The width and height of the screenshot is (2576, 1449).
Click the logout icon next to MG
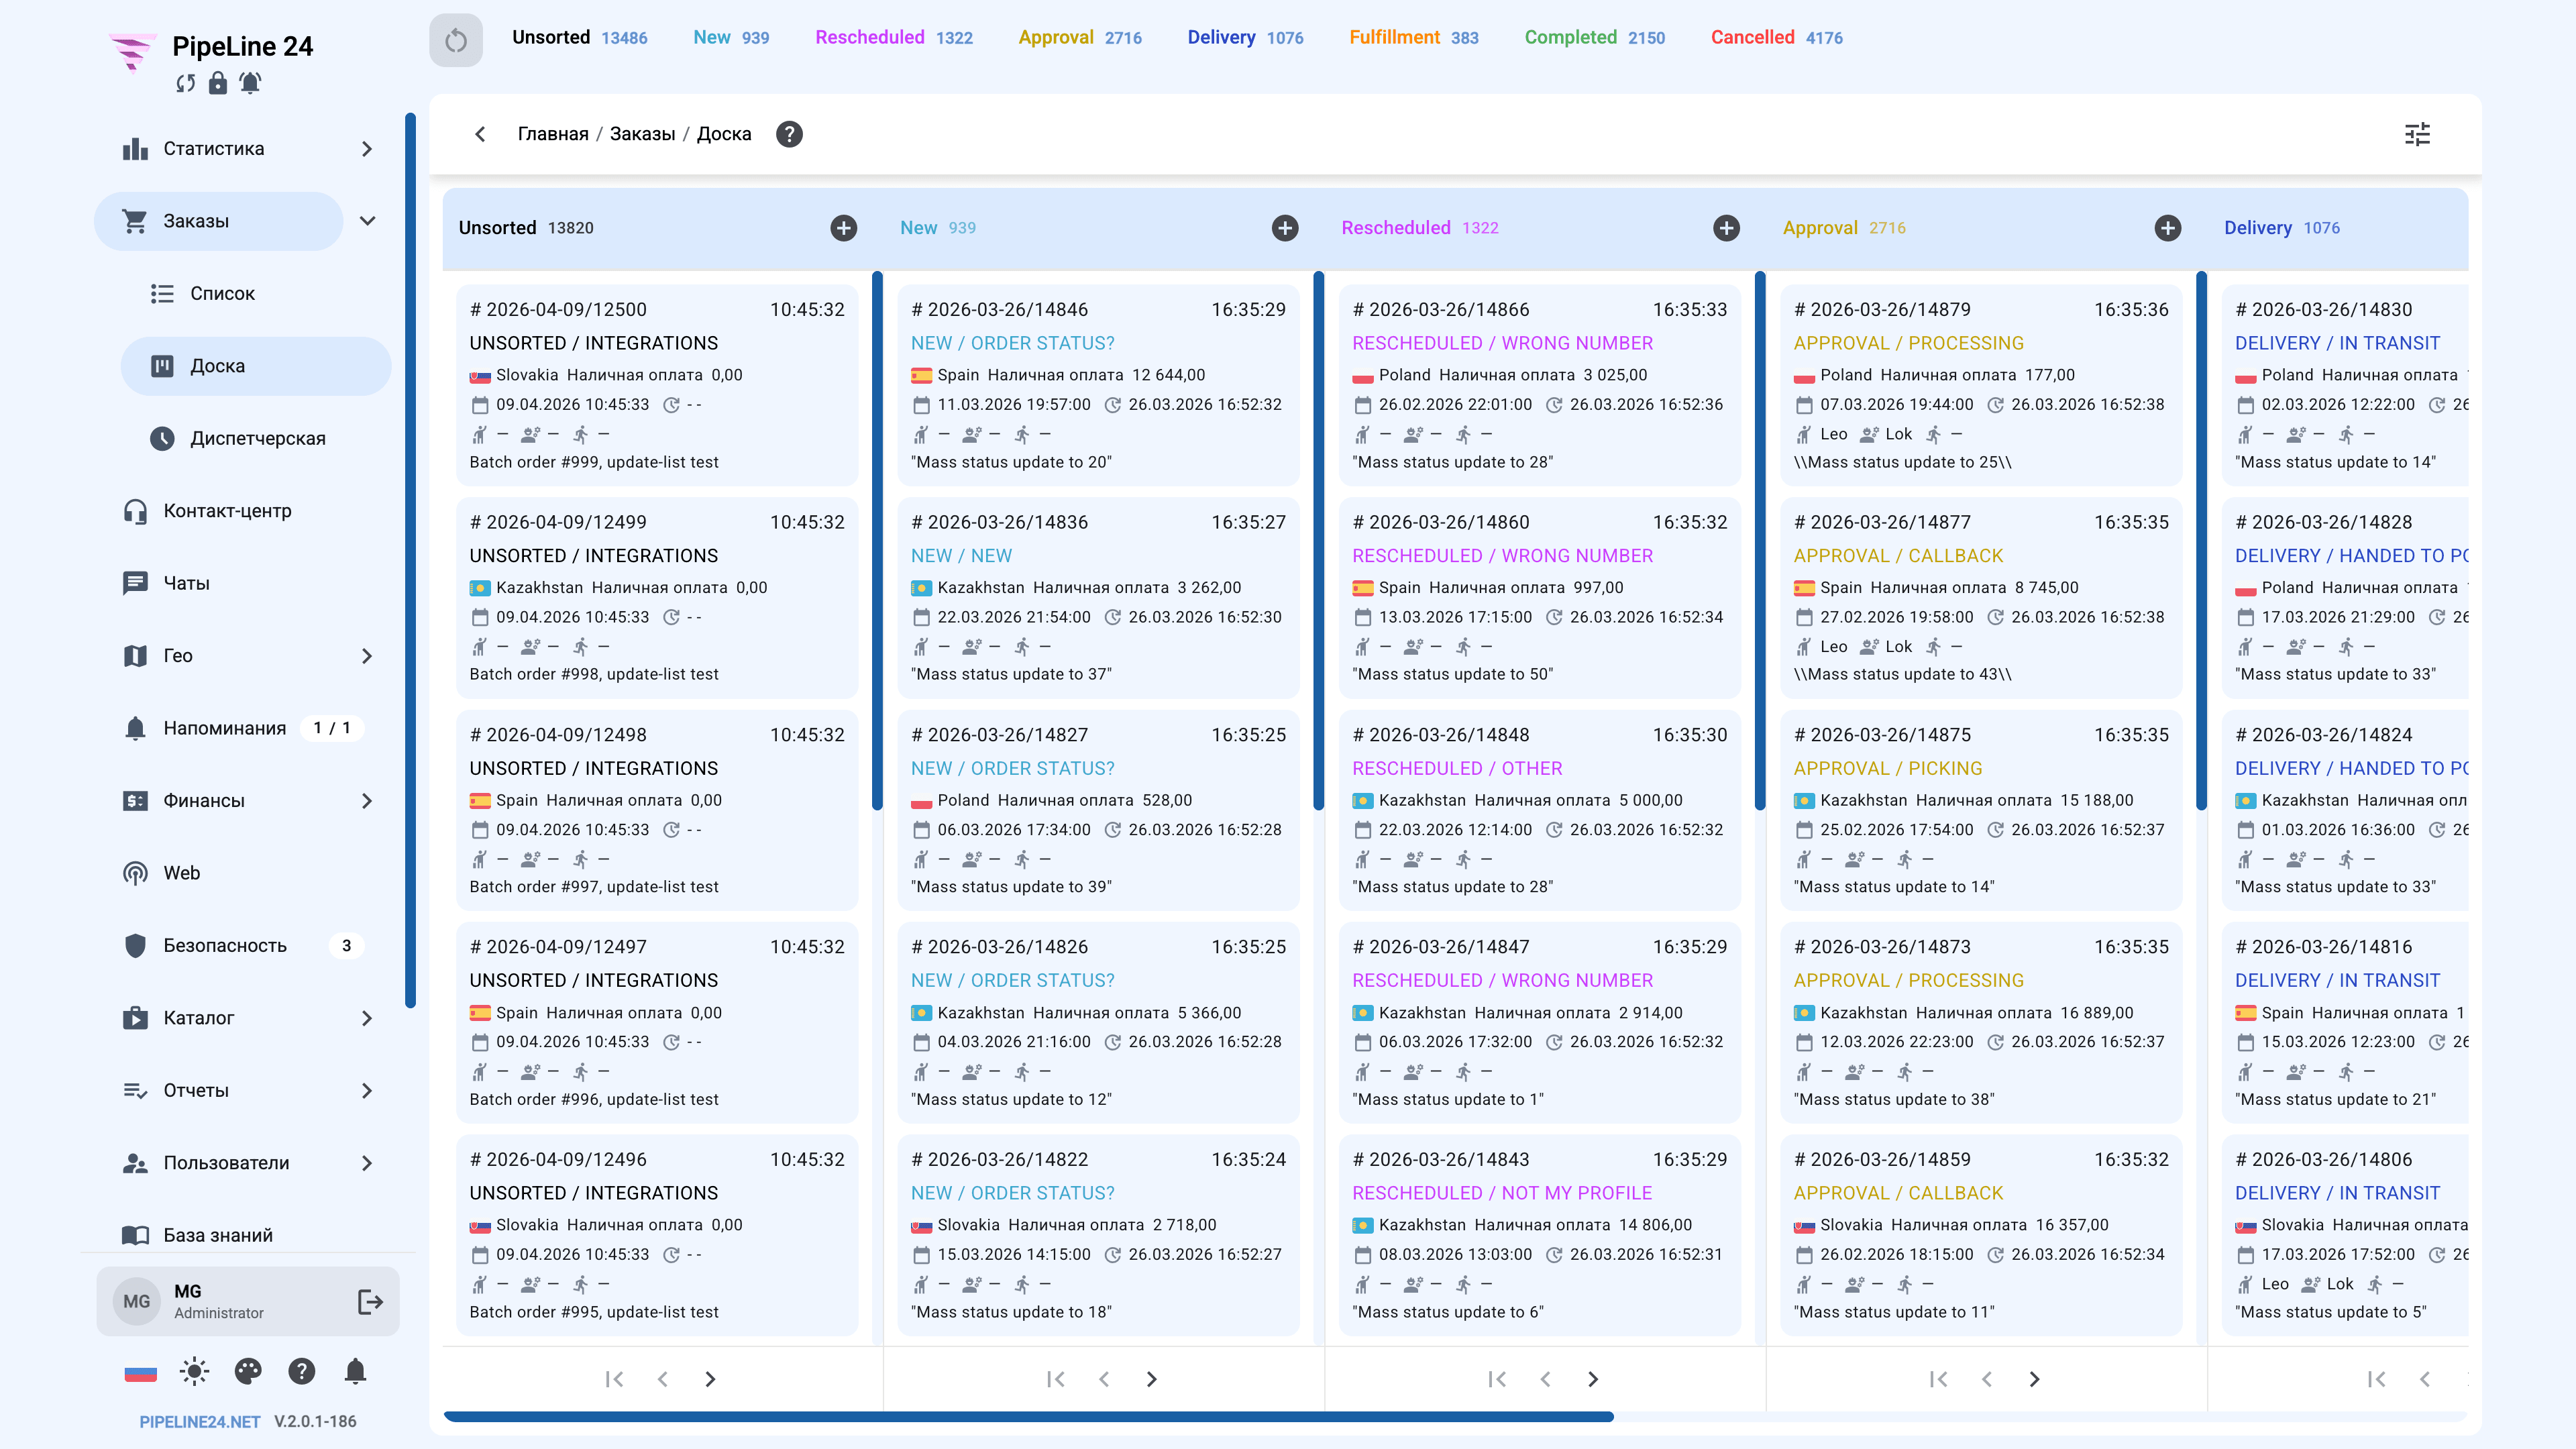coord(370,1301)
